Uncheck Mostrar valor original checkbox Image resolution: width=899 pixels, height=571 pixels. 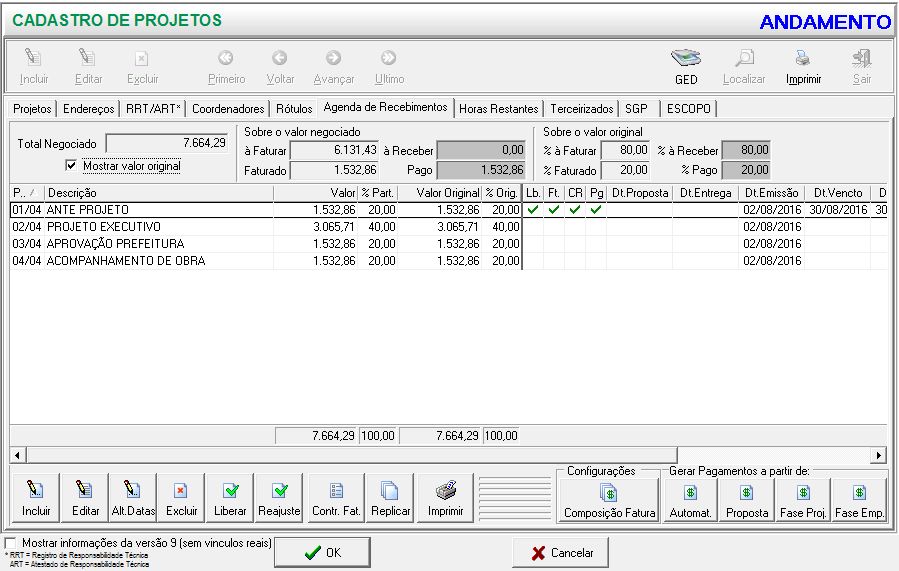pyautogui.click(x=71, y=166)
